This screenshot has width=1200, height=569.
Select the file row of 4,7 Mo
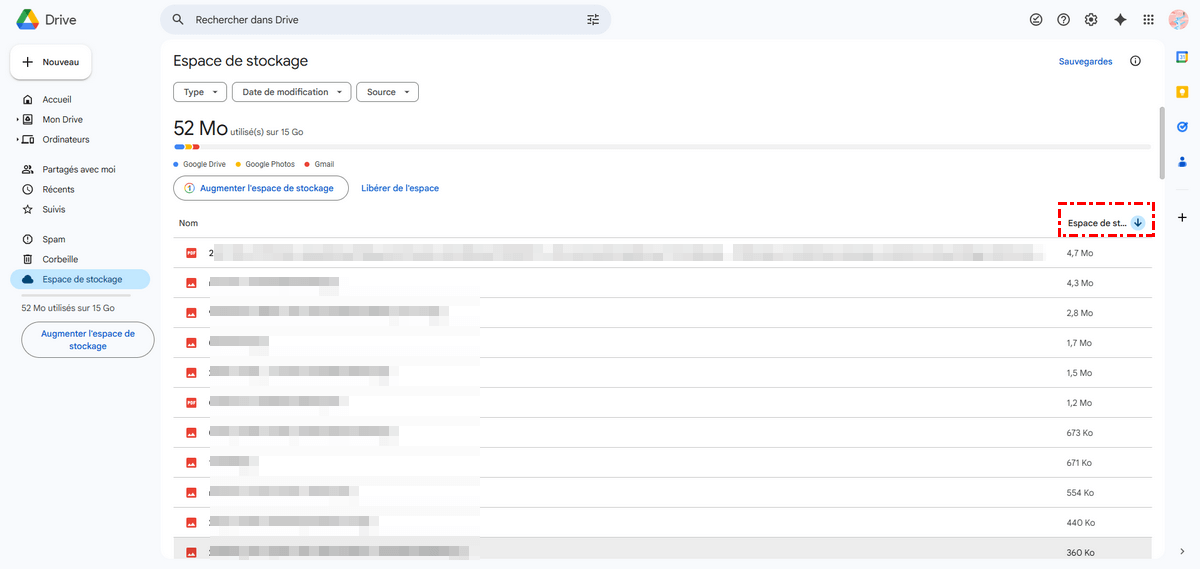(x=662, y=253)
